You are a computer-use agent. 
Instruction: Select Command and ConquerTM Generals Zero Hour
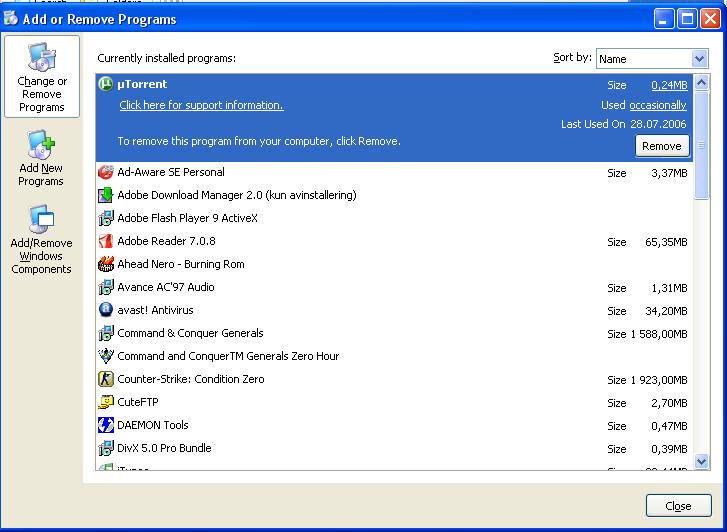click(394, 356)
